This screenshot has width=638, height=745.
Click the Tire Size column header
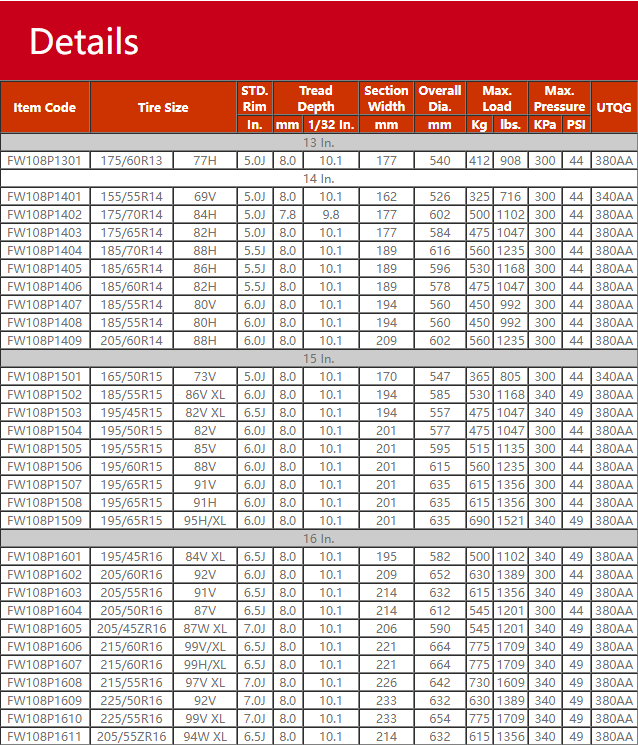(163, 107)
